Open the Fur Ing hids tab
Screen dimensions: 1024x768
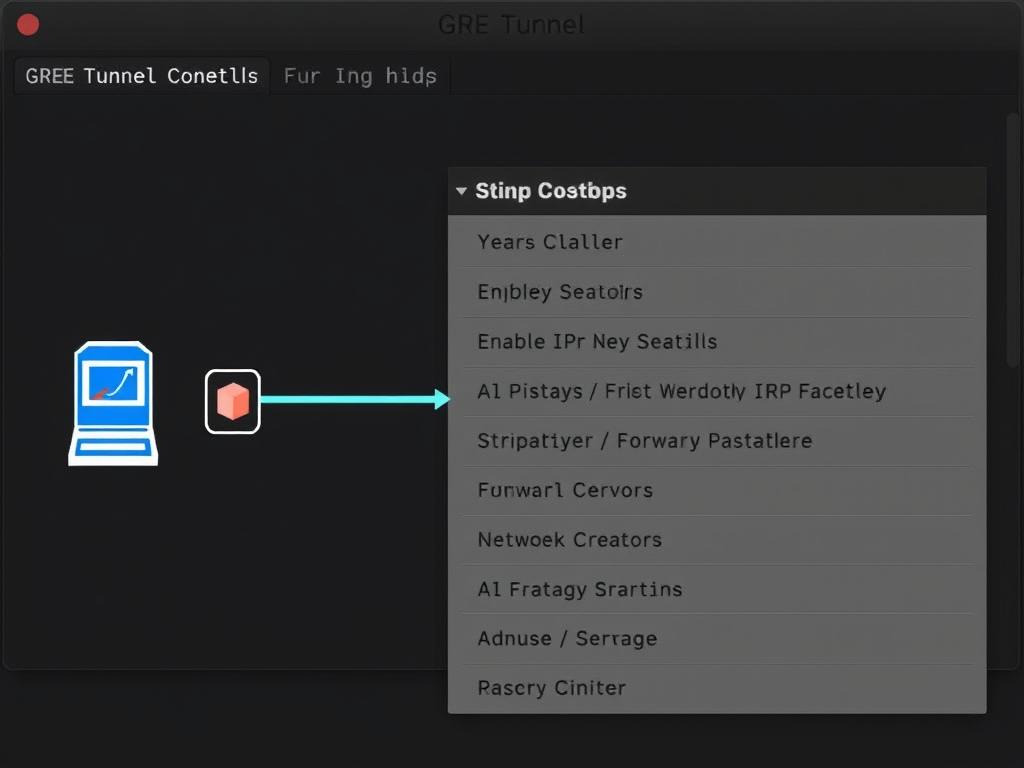pyautogui.click(x=359, y=75)
